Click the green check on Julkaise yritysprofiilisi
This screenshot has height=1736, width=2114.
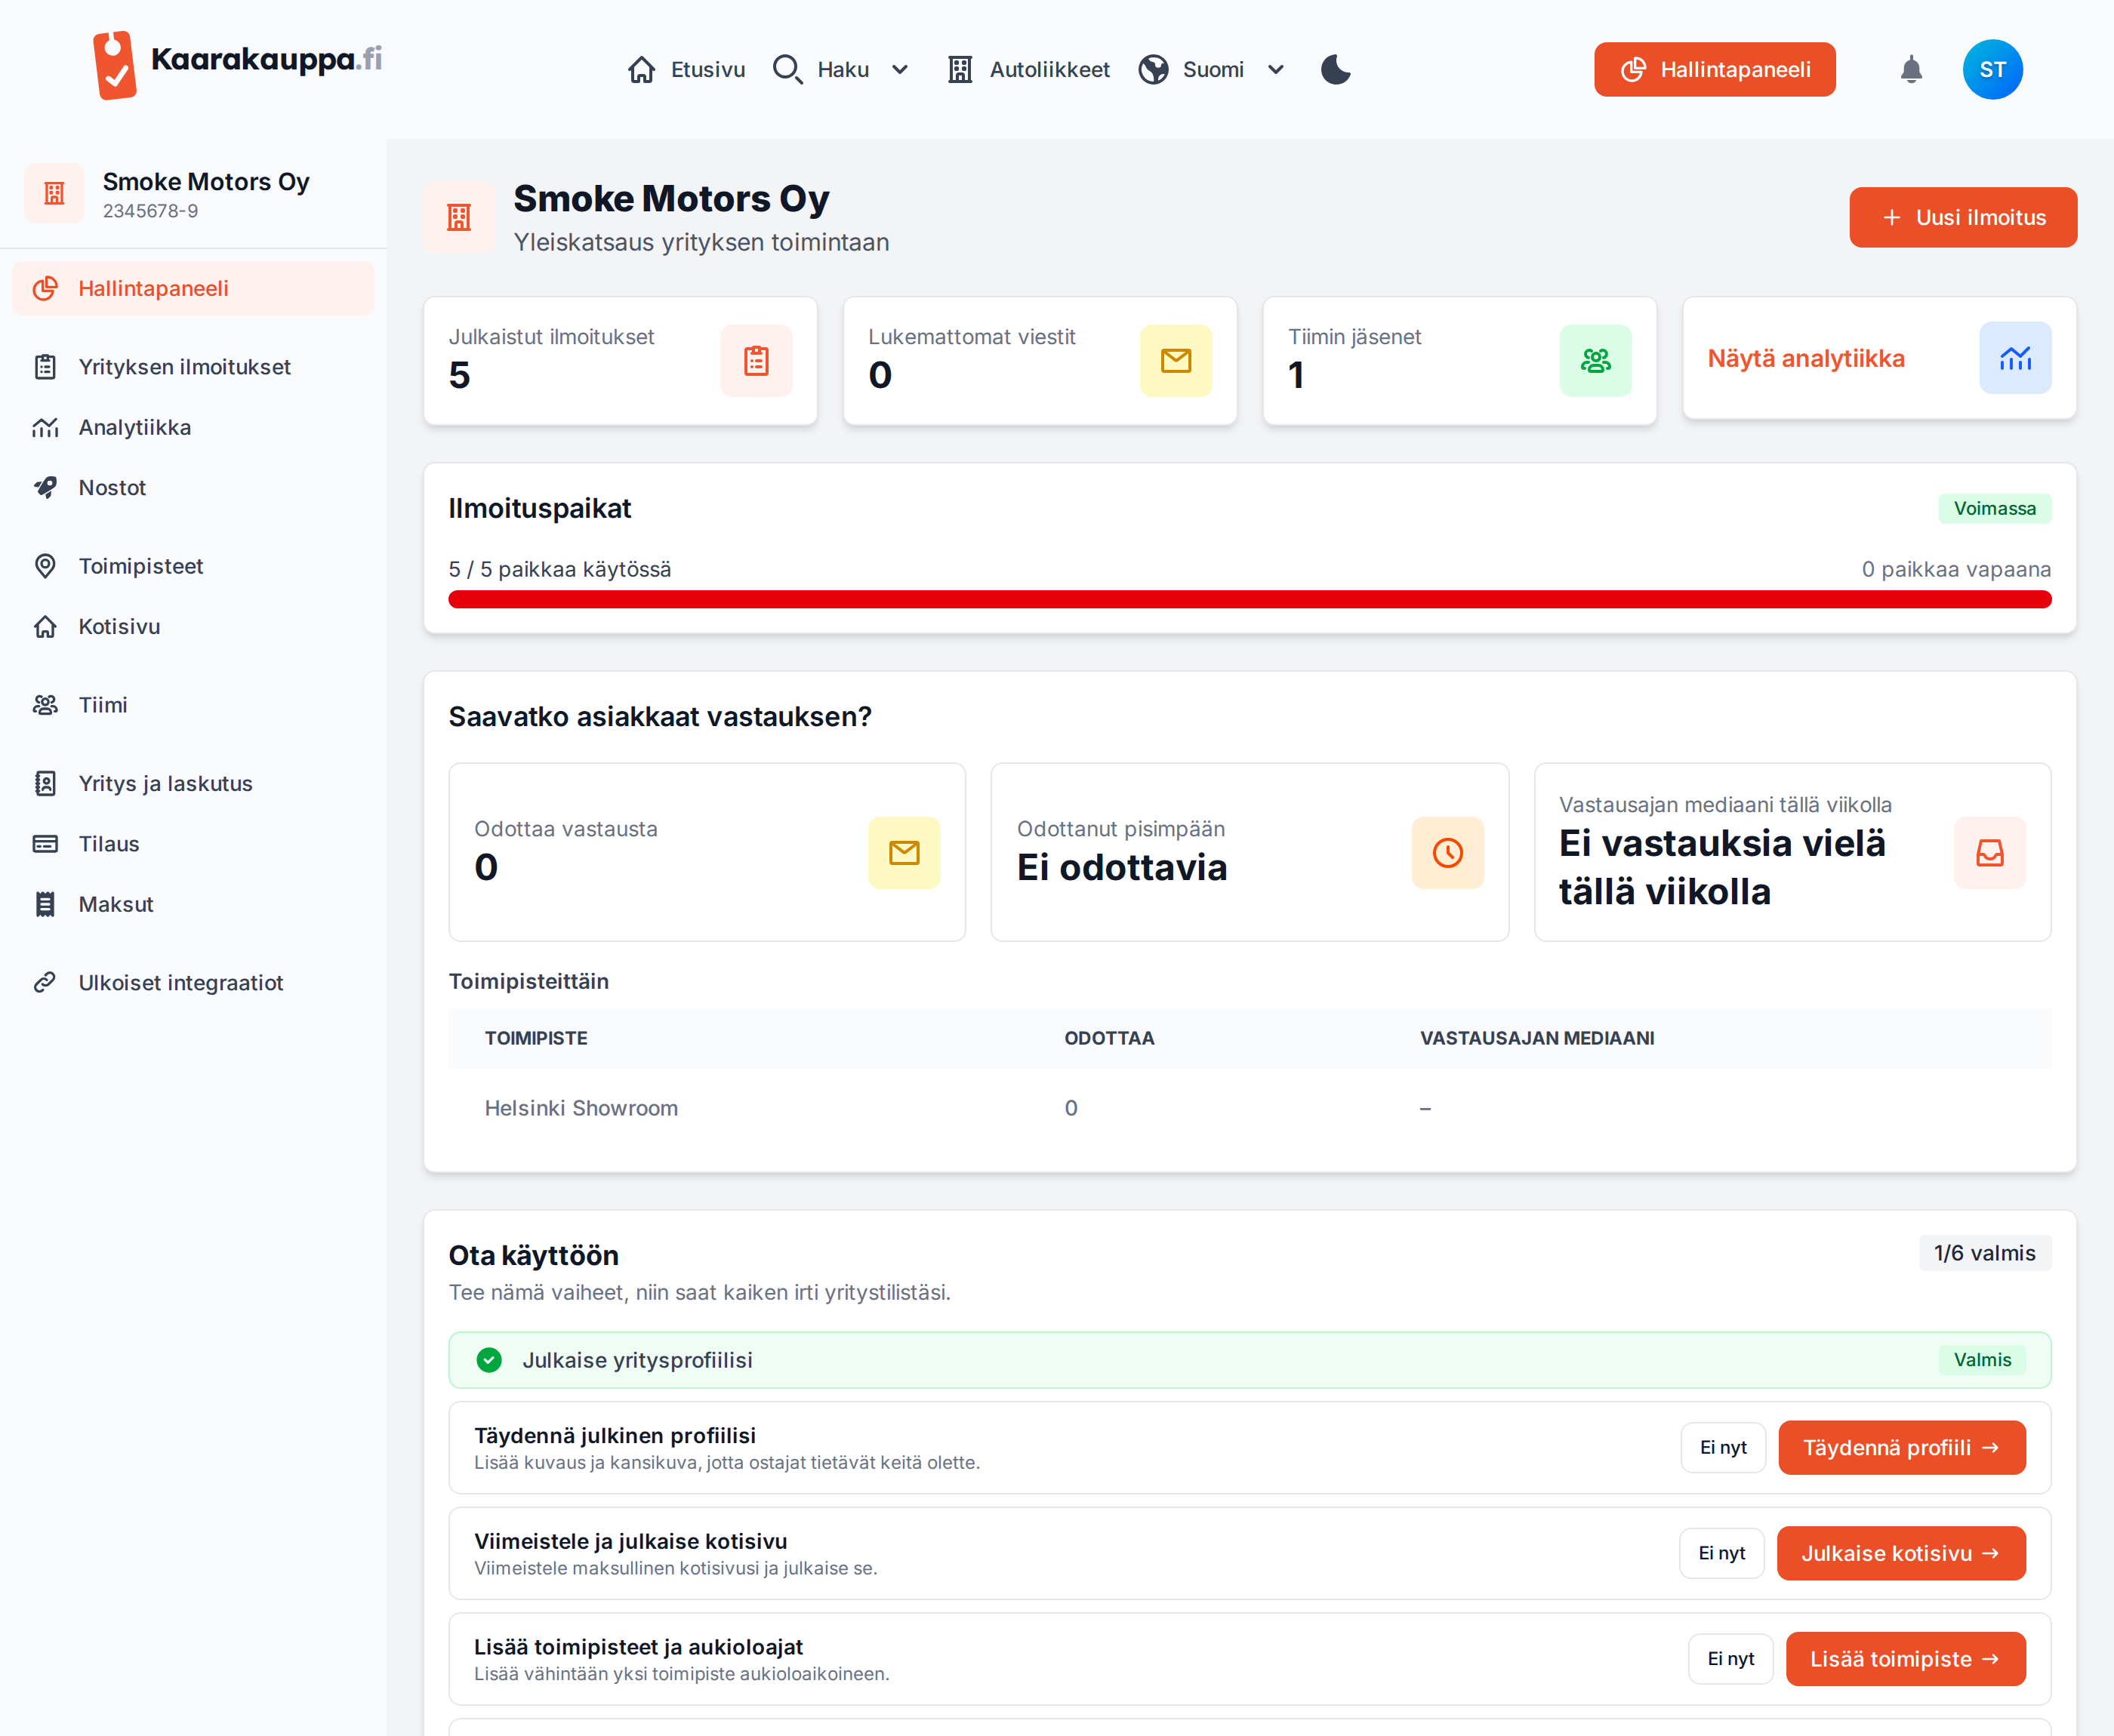tap(489, 1359)
